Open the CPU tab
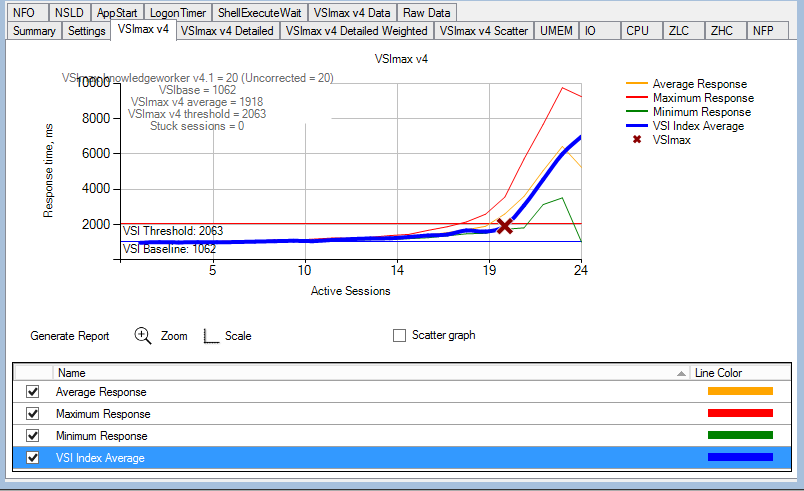The width and height of the screenshot is (804, 491). (x=637, y=31)
